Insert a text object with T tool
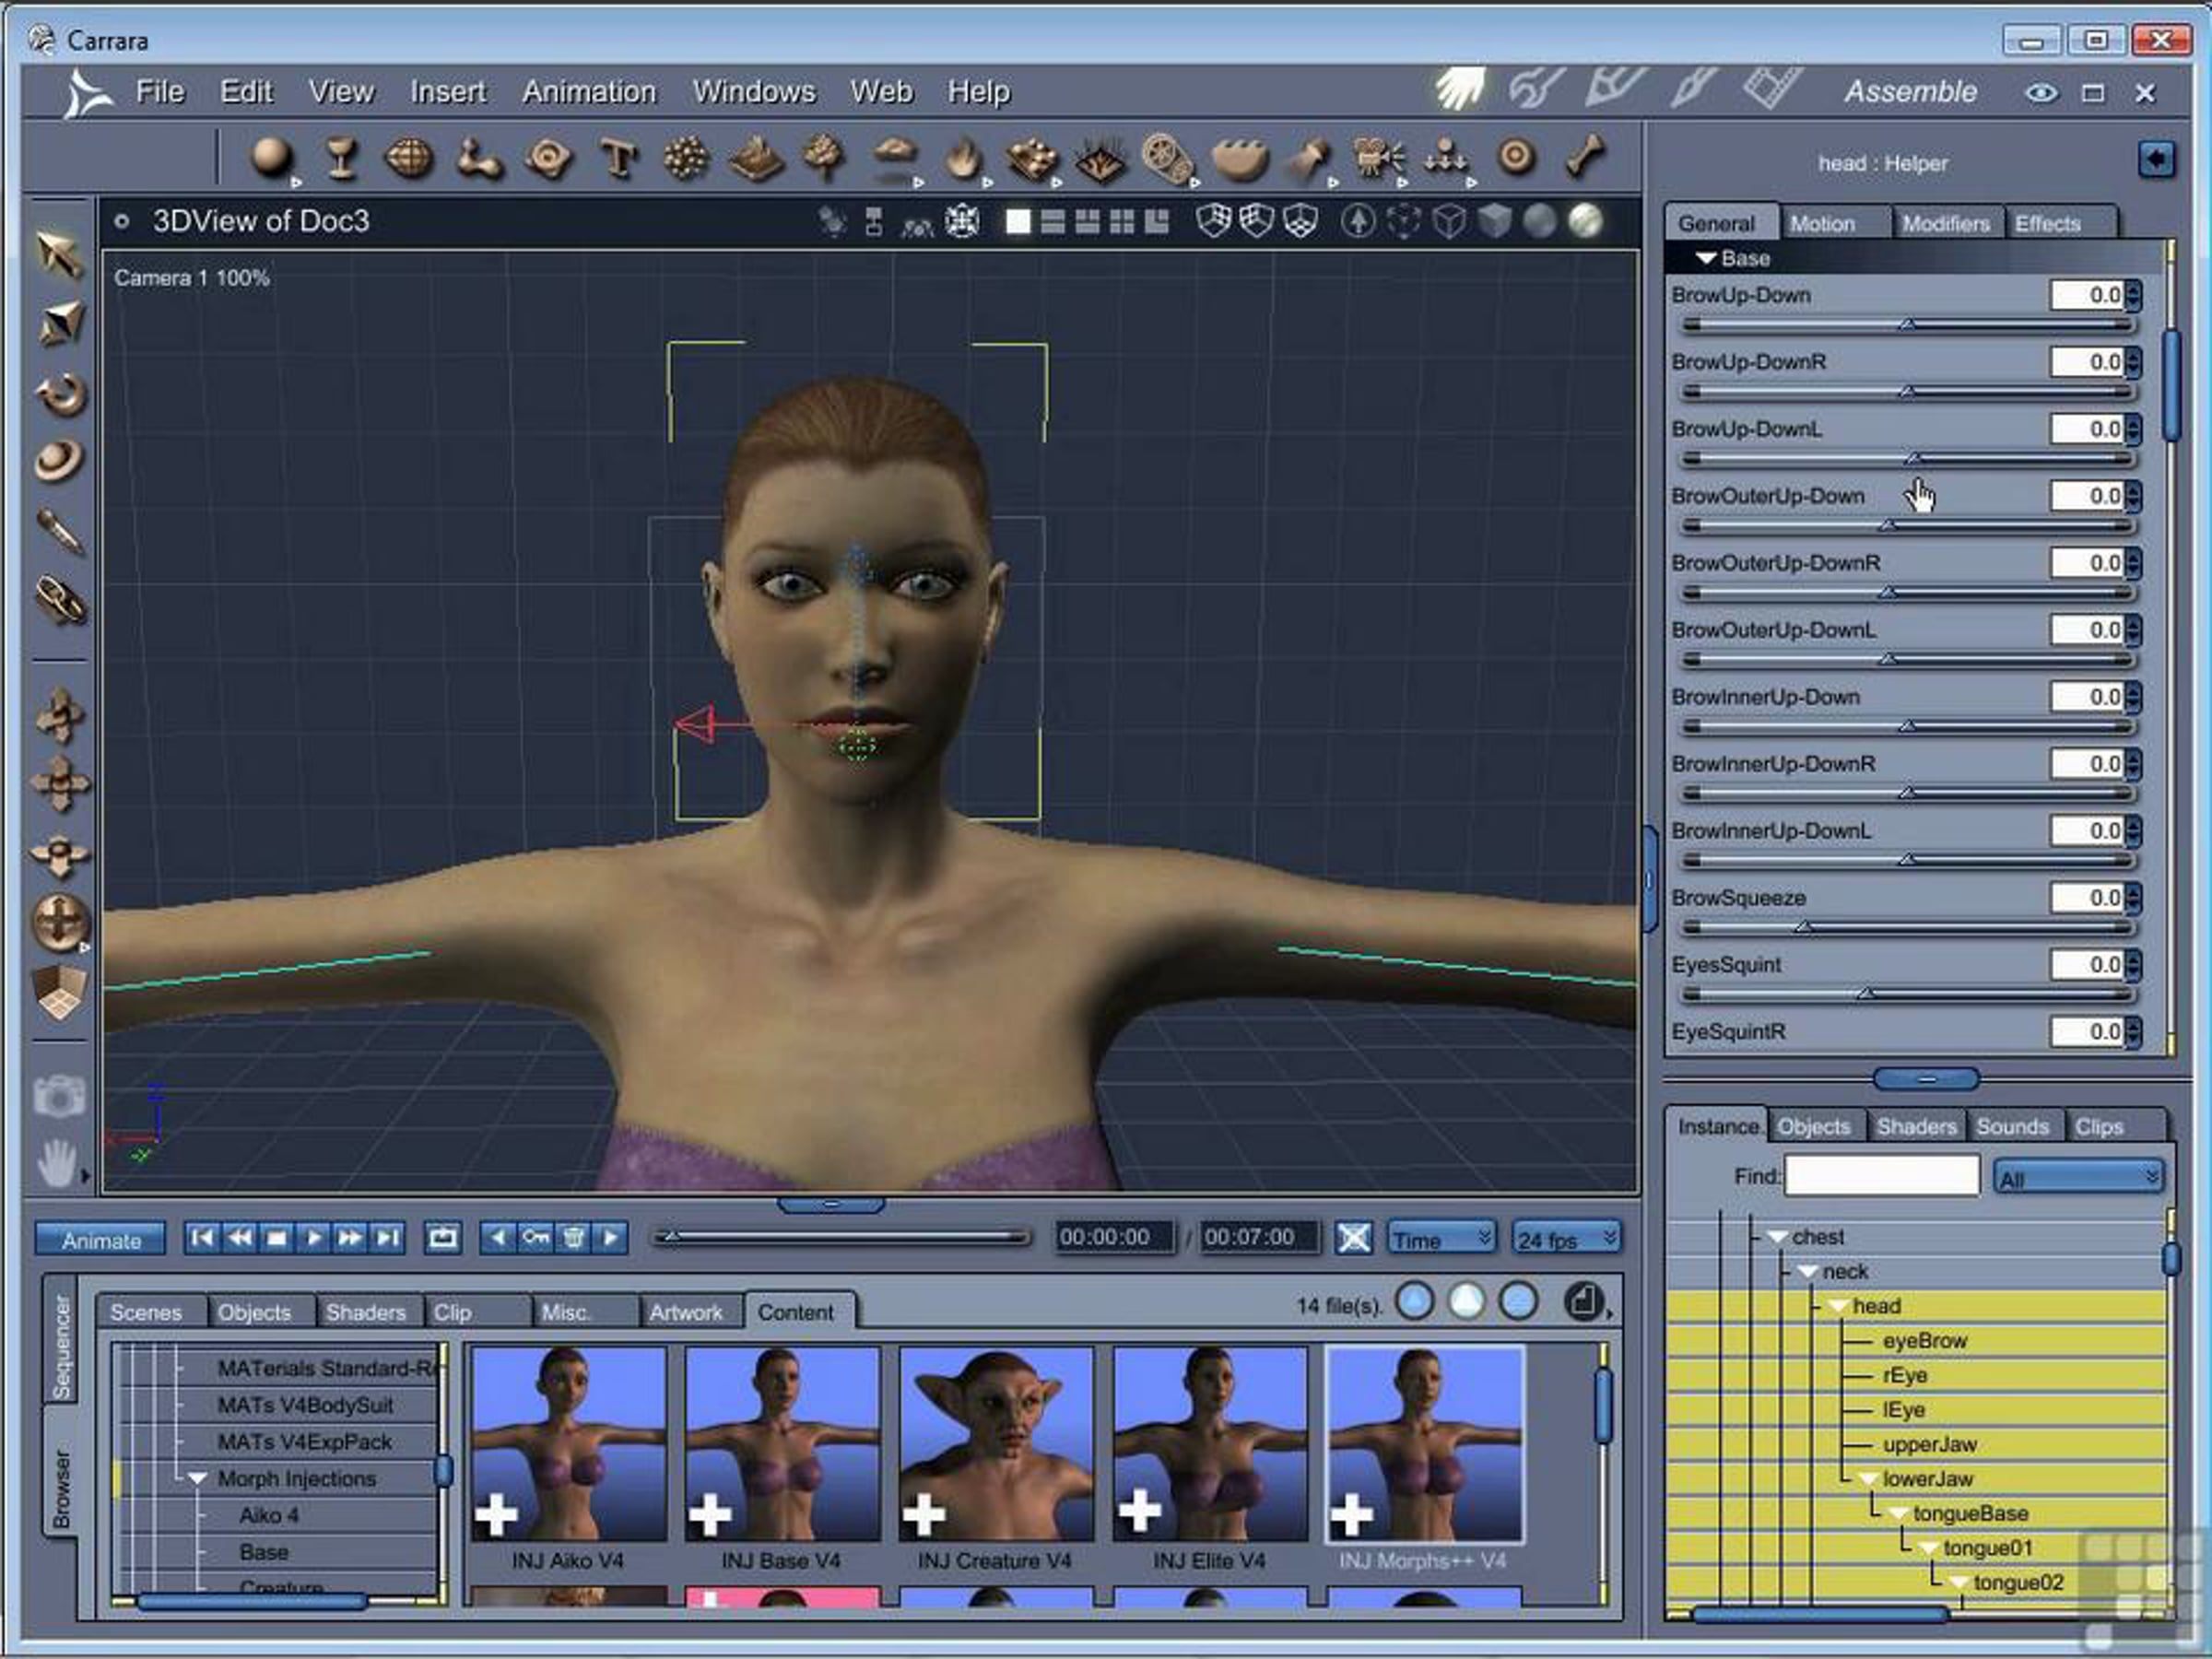This screenshot has width=2212, height=1659. click(x=619, y=158)
